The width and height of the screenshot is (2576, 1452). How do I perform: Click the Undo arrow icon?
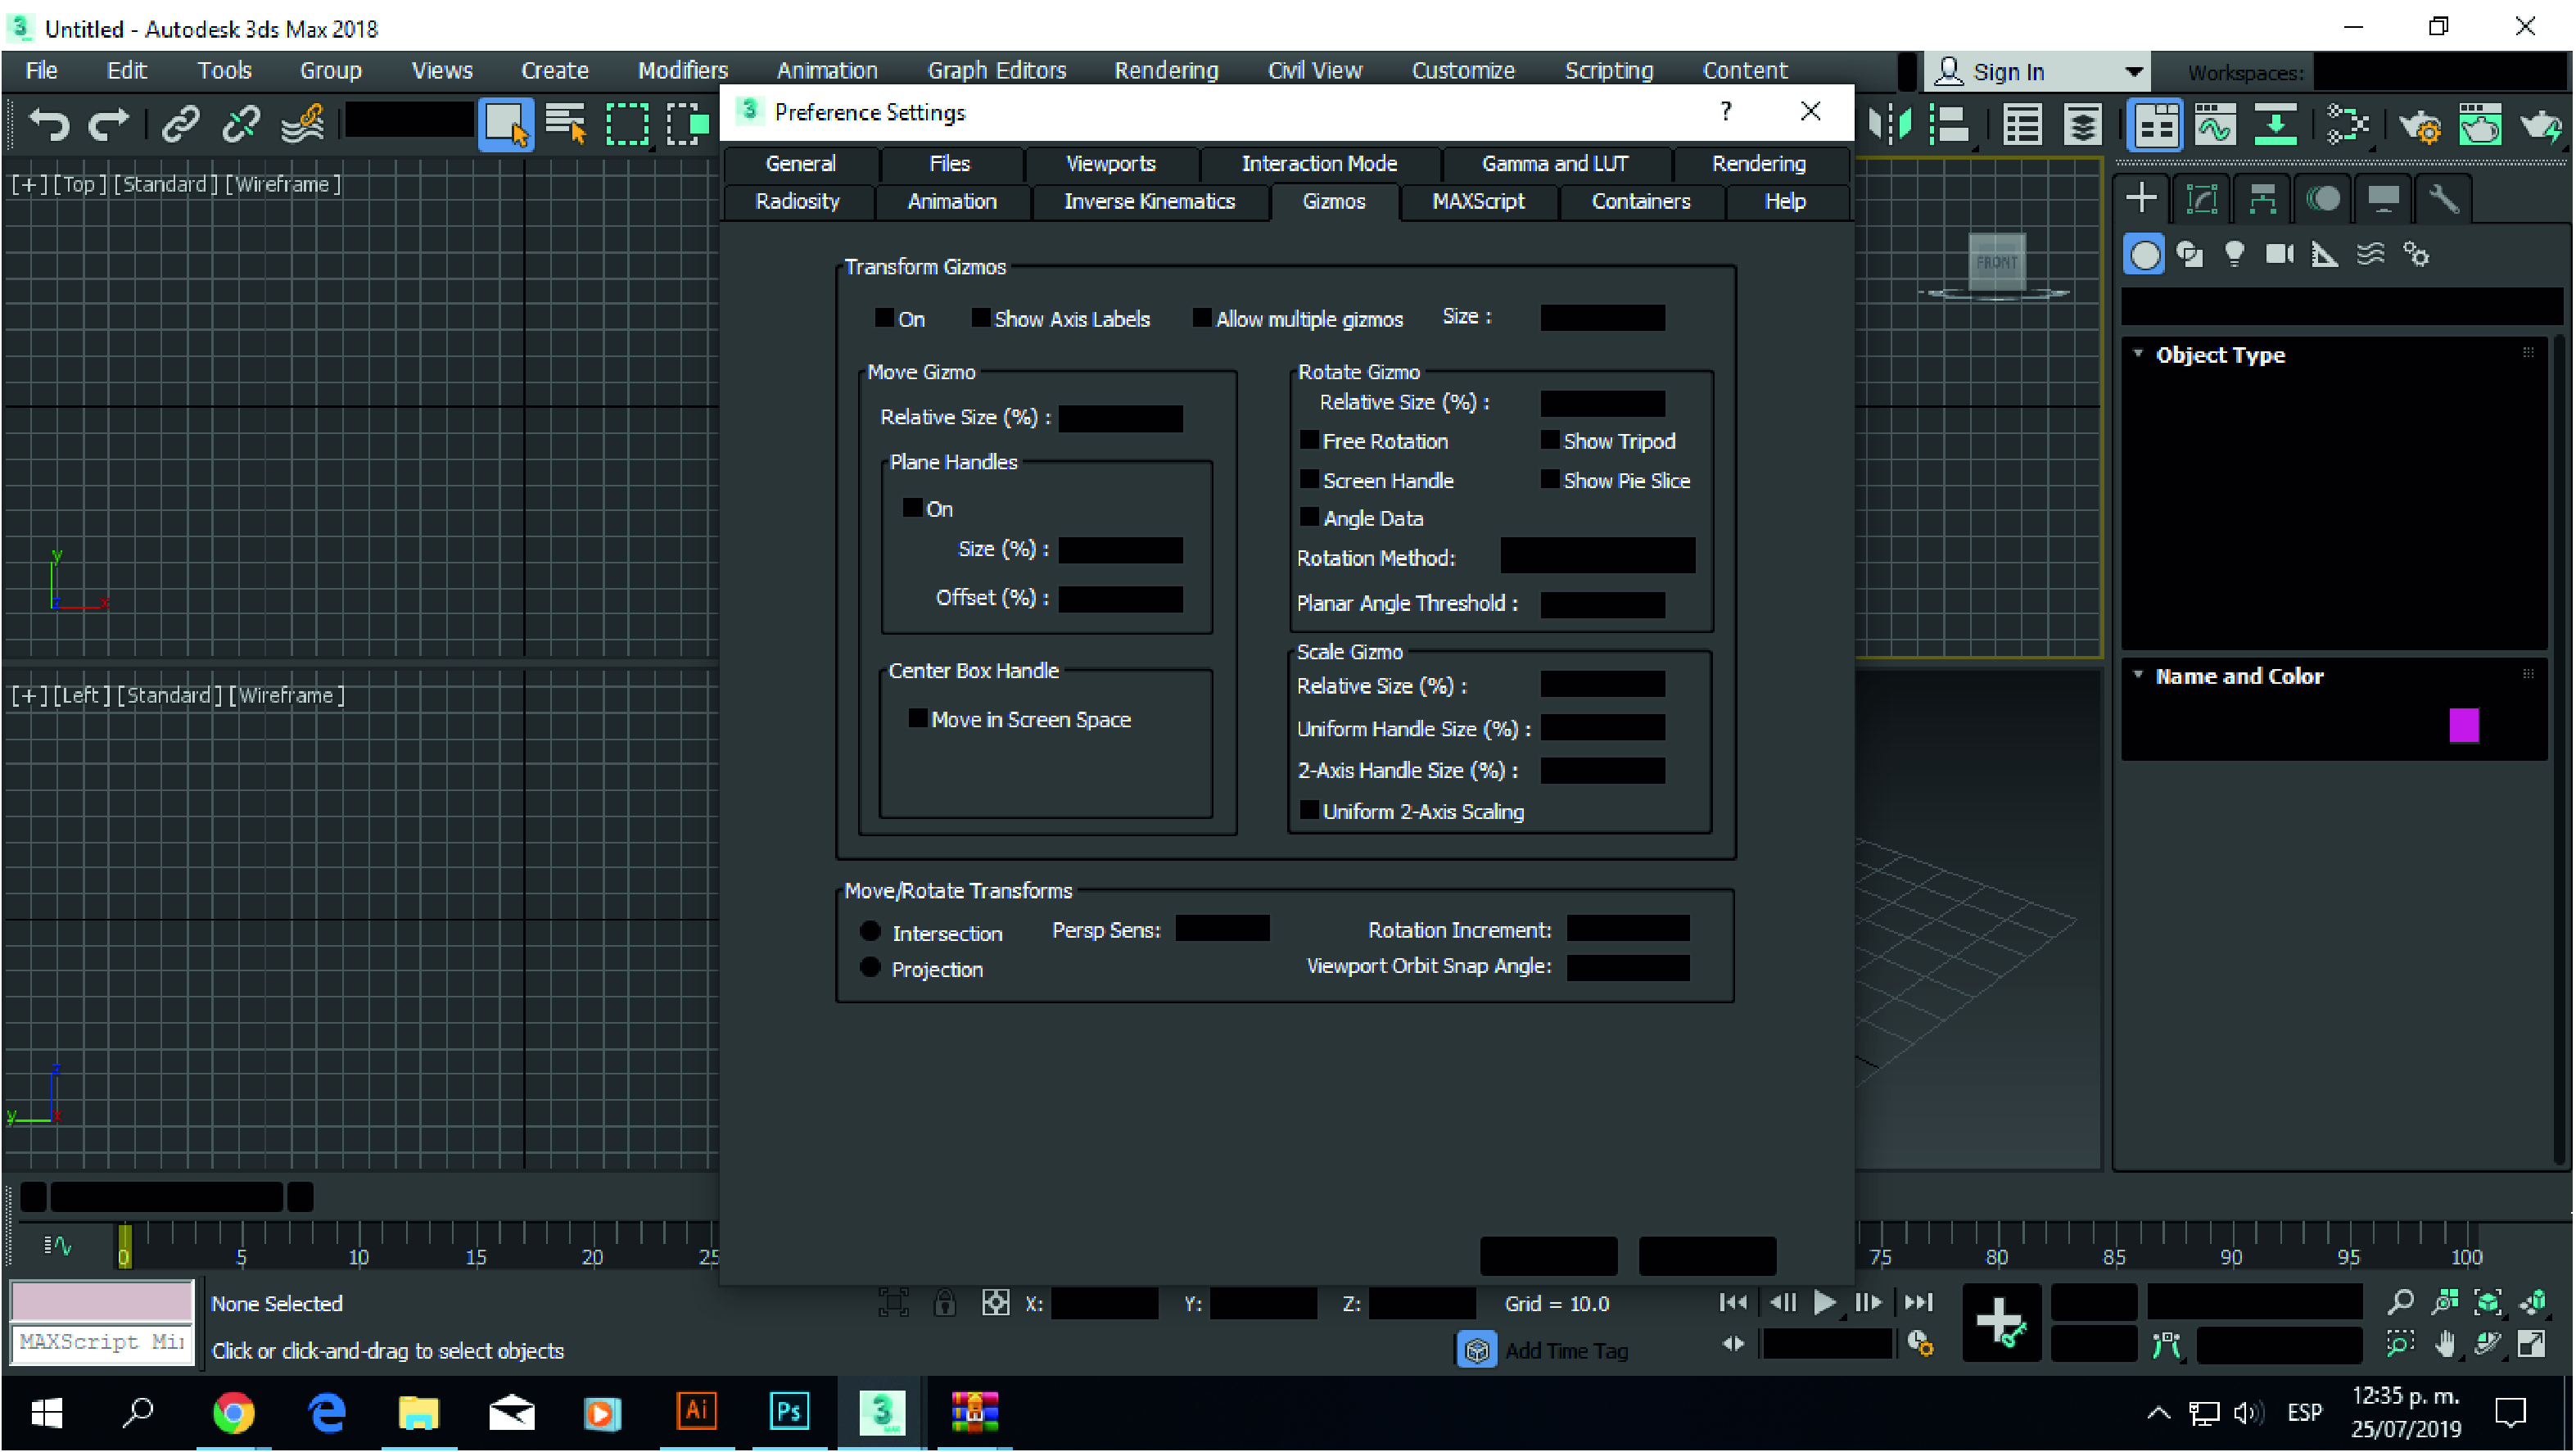tap(48, 125)
